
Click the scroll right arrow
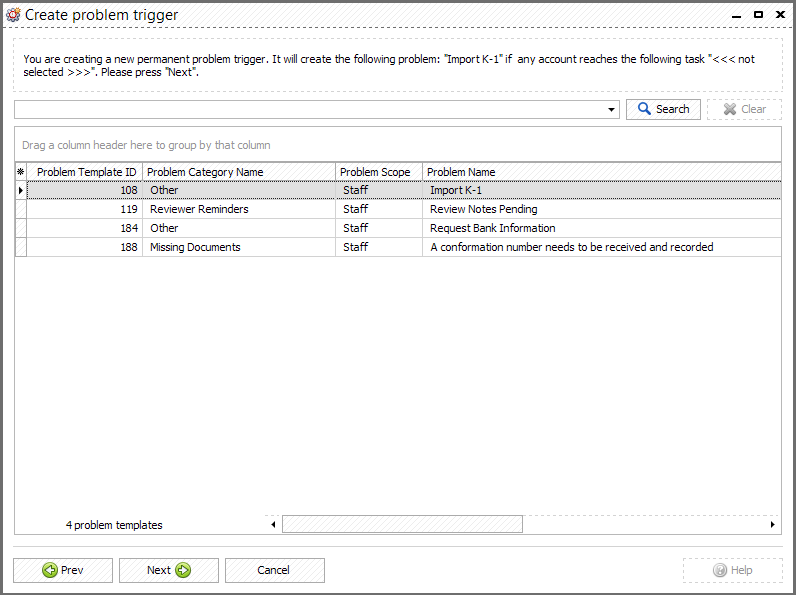[772, 524]
